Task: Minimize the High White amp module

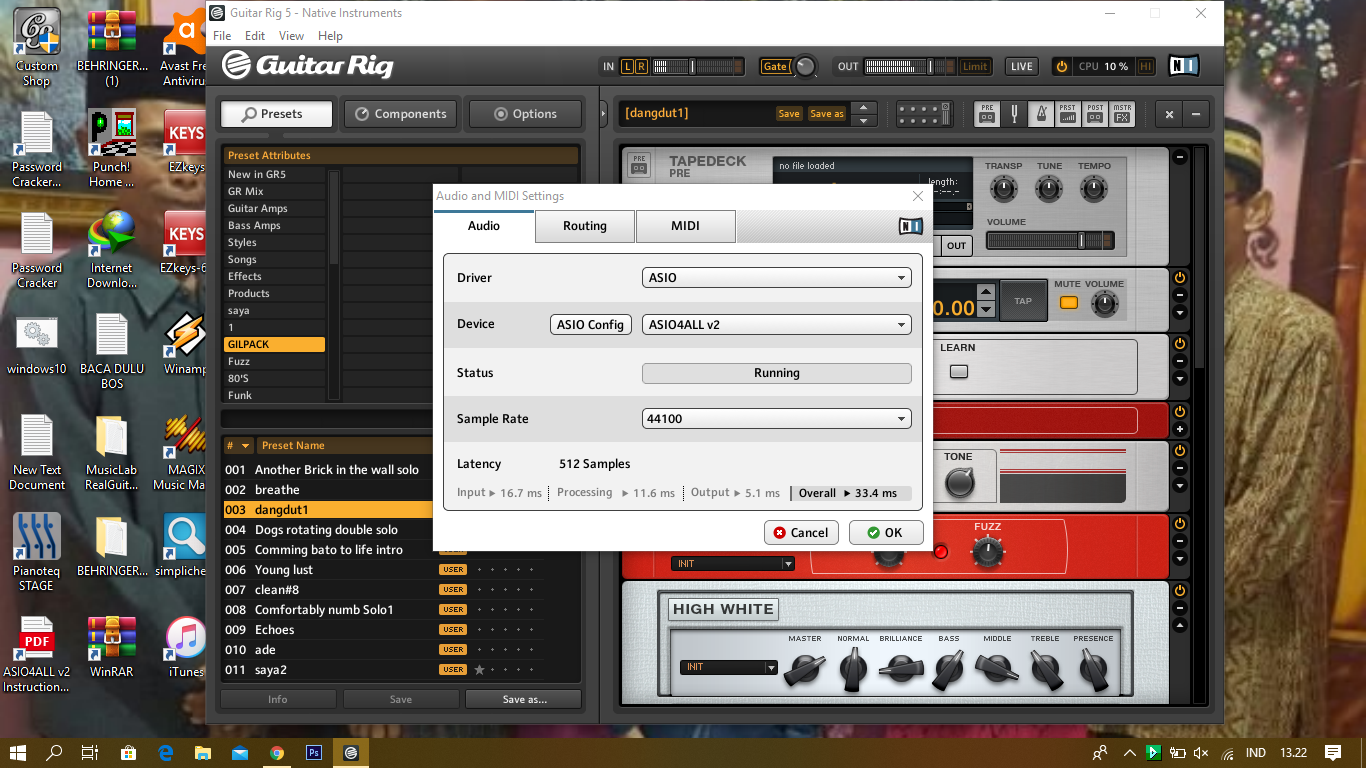Action: [1179, 609]
